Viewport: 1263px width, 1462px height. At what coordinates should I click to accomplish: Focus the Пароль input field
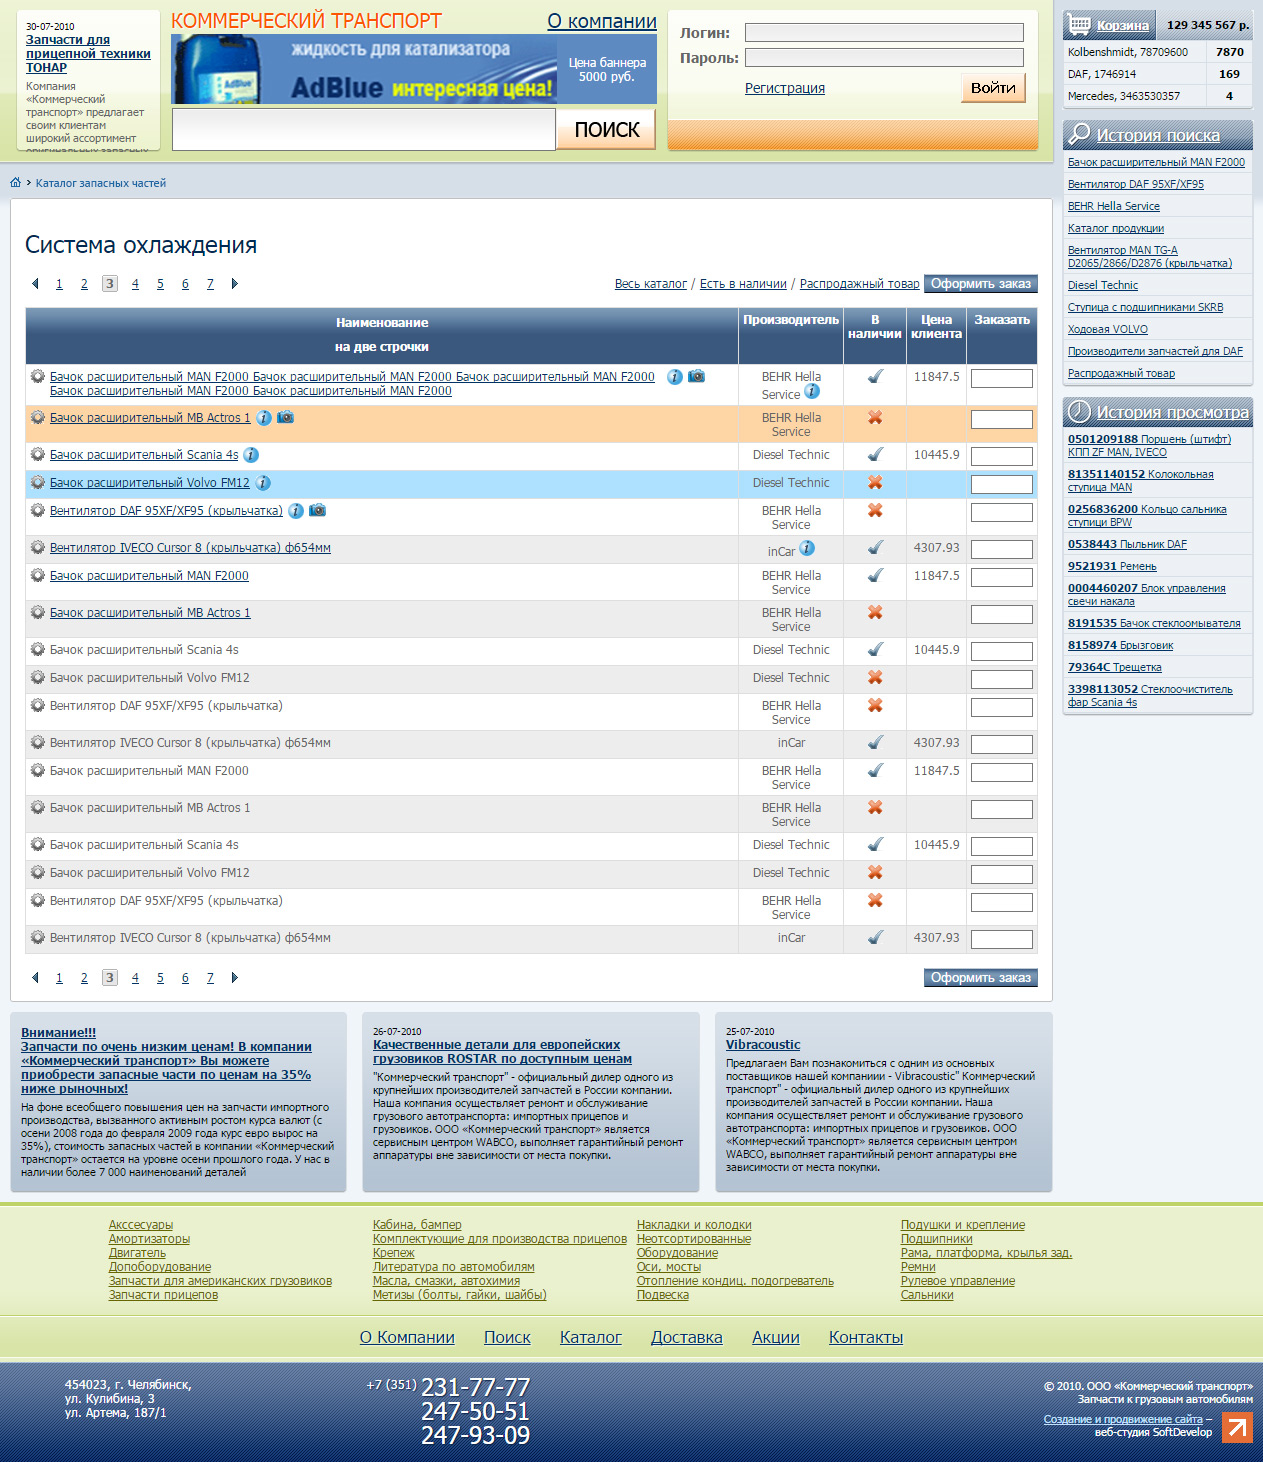click(x=884, y=58)
